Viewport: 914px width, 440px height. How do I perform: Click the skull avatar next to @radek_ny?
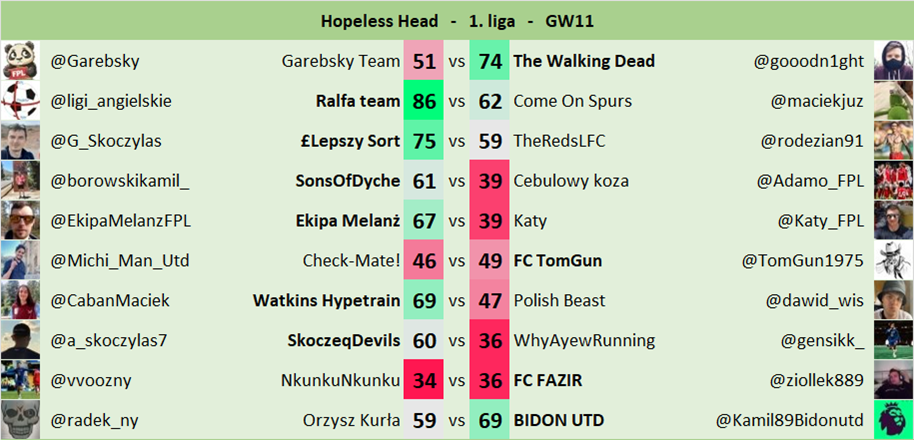[x=20, y=420]
